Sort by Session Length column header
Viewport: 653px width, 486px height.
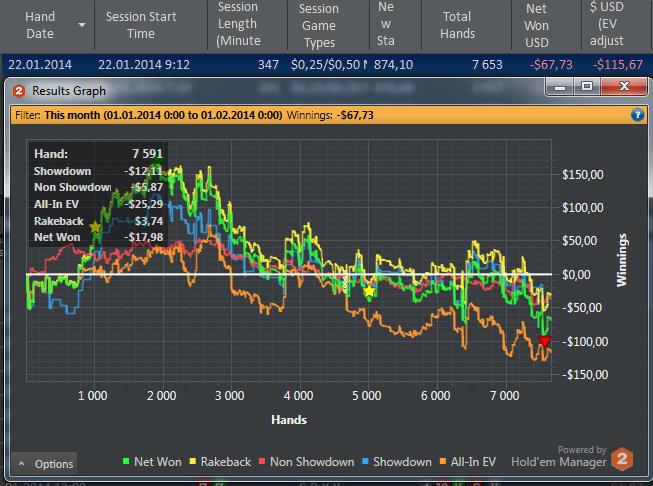(x=239, y=24)
